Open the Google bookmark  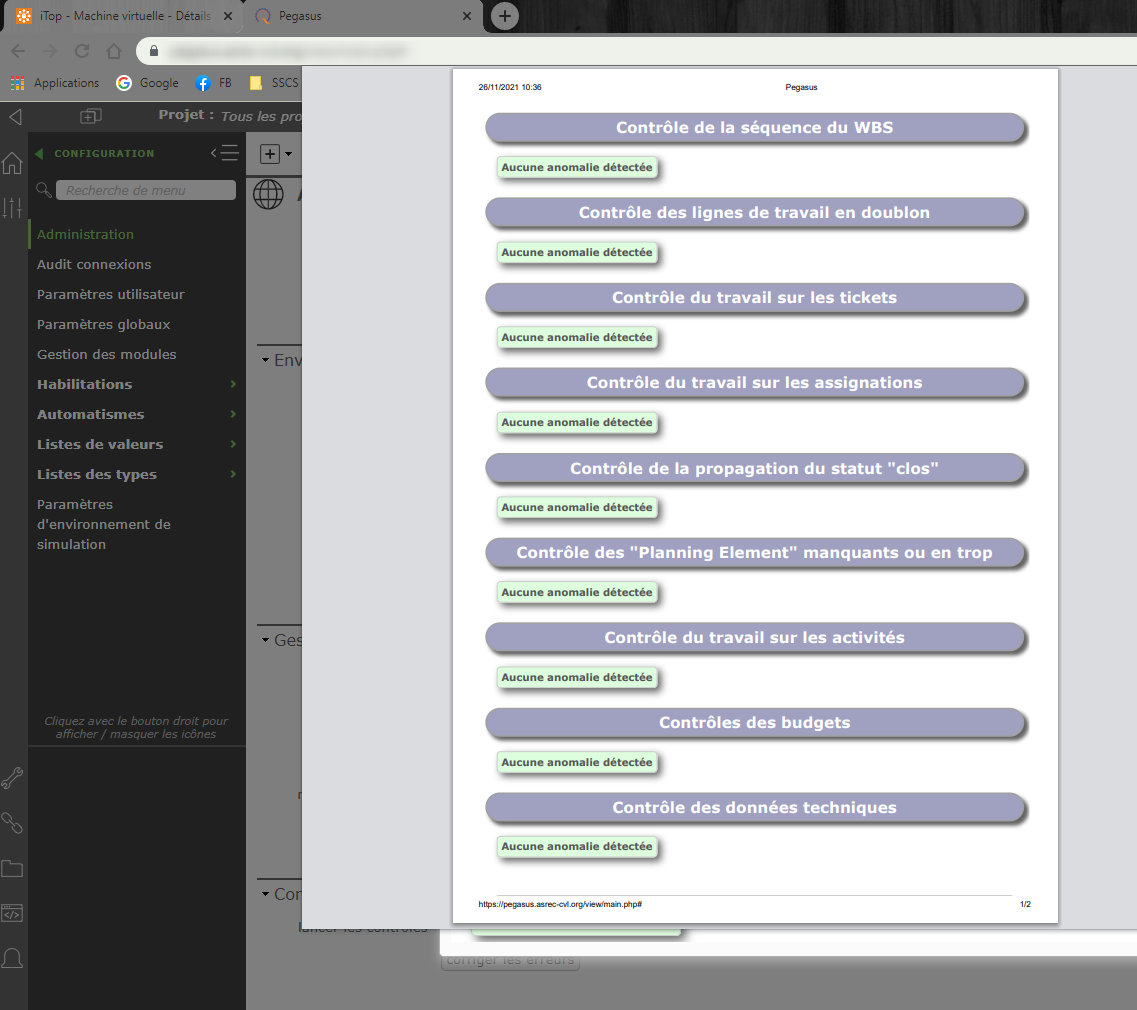147,83
